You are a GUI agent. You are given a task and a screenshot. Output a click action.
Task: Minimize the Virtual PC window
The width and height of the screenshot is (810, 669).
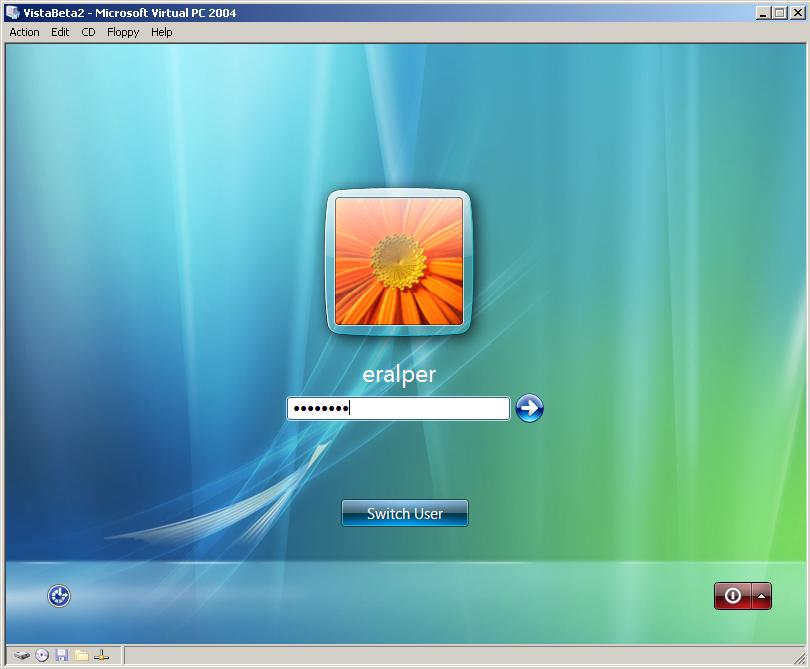(763, 13)
